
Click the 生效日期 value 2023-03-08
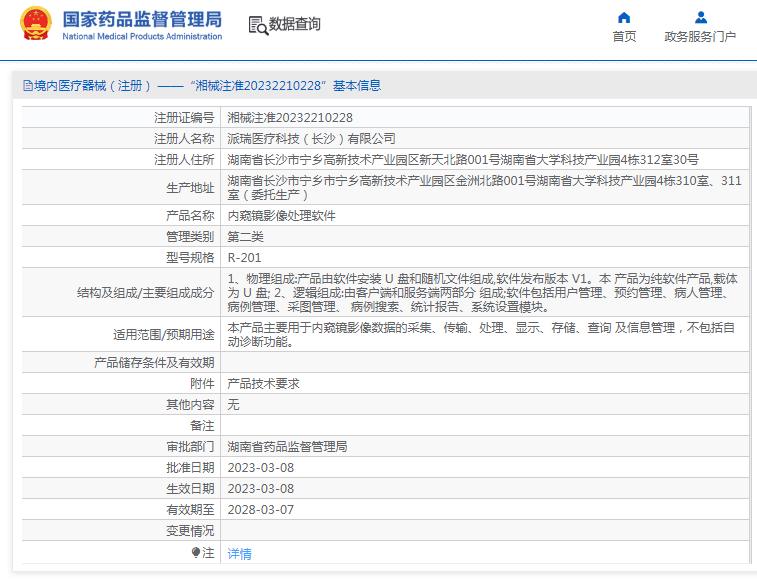(x=261, y=489)
